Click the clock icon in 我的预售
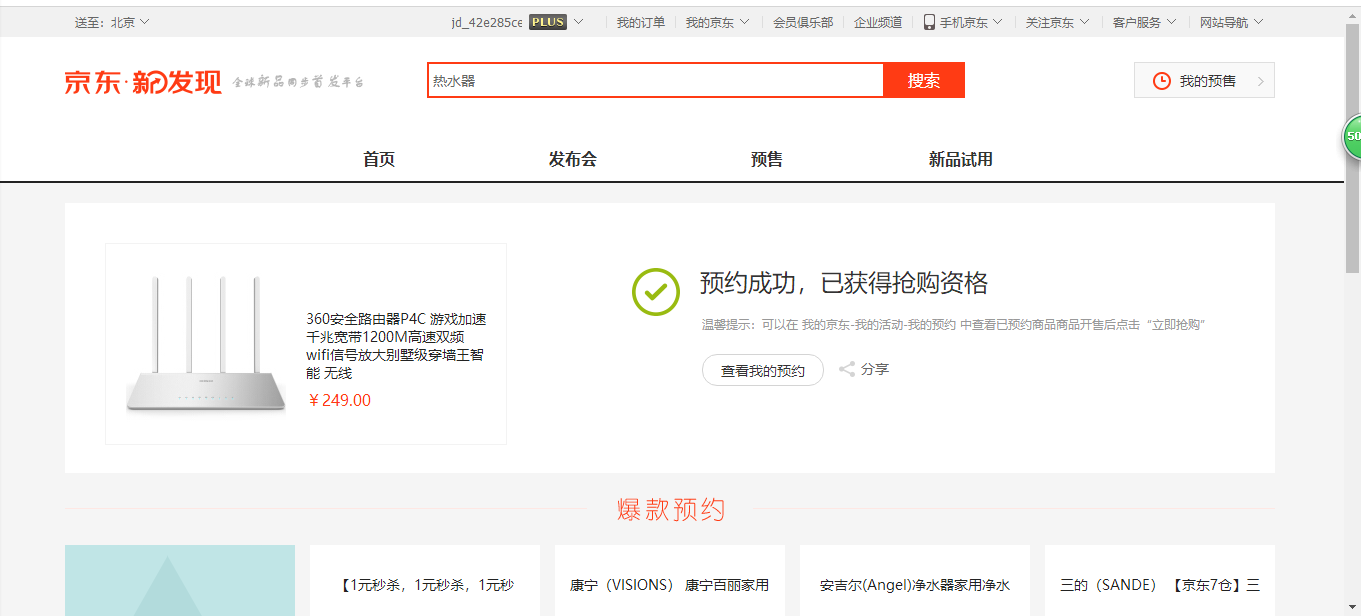Image resolution: width=1361 pixels, height=616 pixels. [1162, 81]
